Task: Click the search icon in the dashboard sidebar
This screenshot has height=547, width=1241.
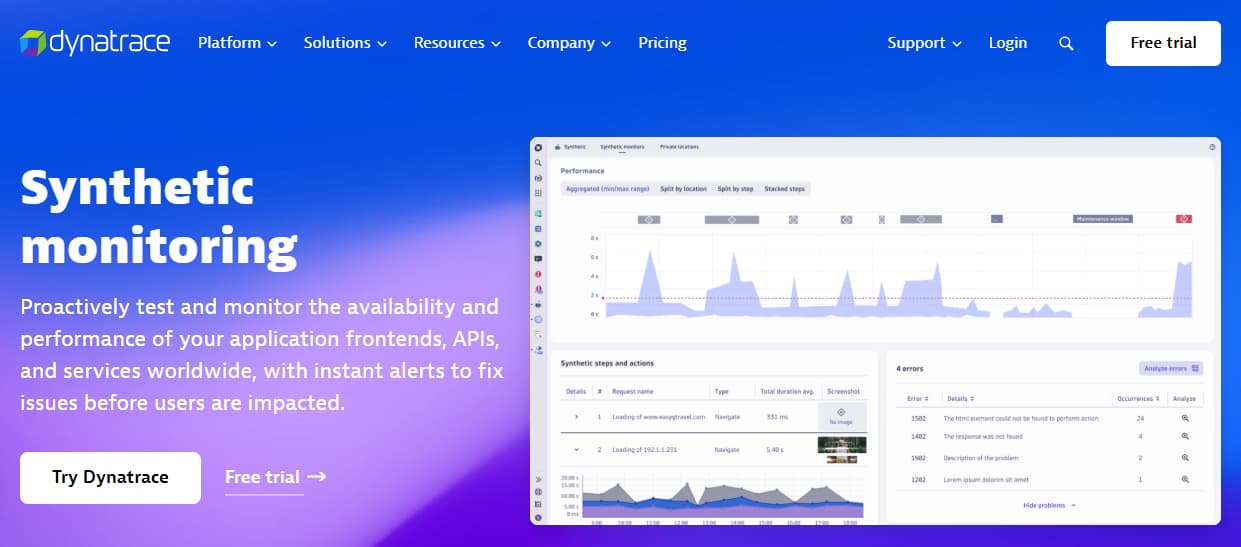Action: (538, 163)
